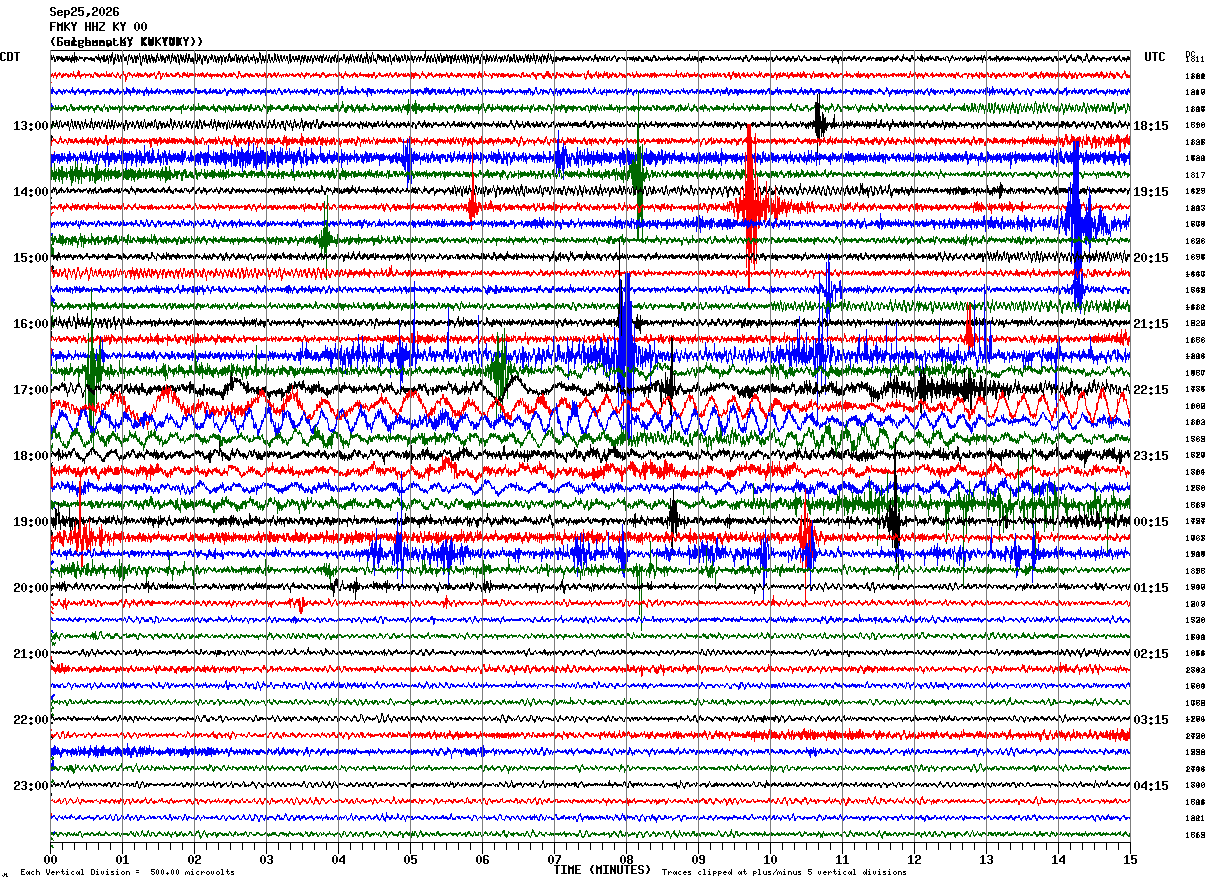Click the CDT timezone label

tap(10, 57)
